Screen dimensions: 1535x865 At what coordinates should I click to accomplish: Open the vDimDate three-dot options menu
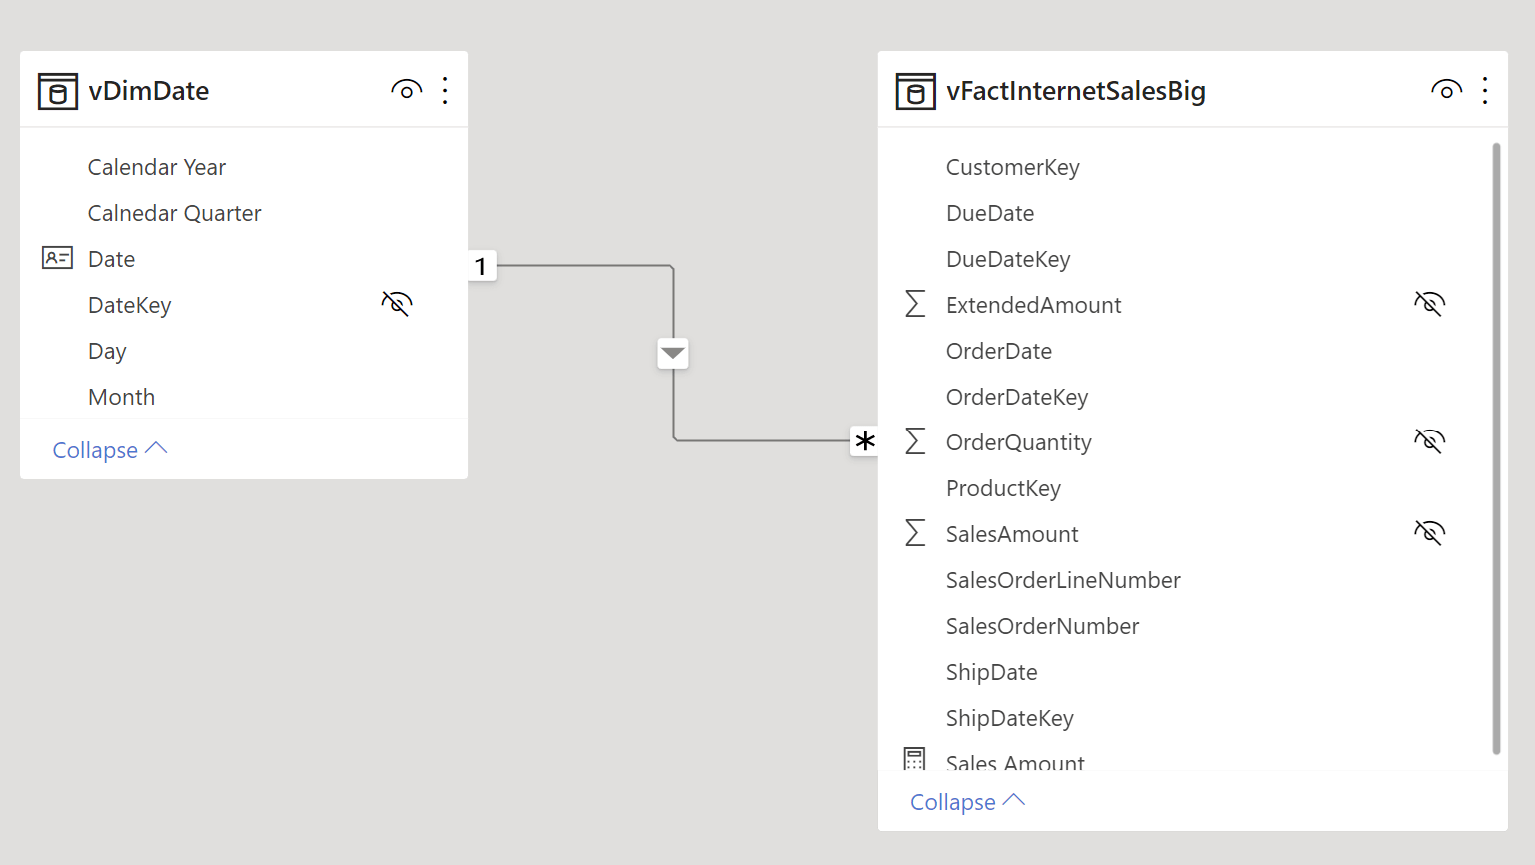(445, 89)
